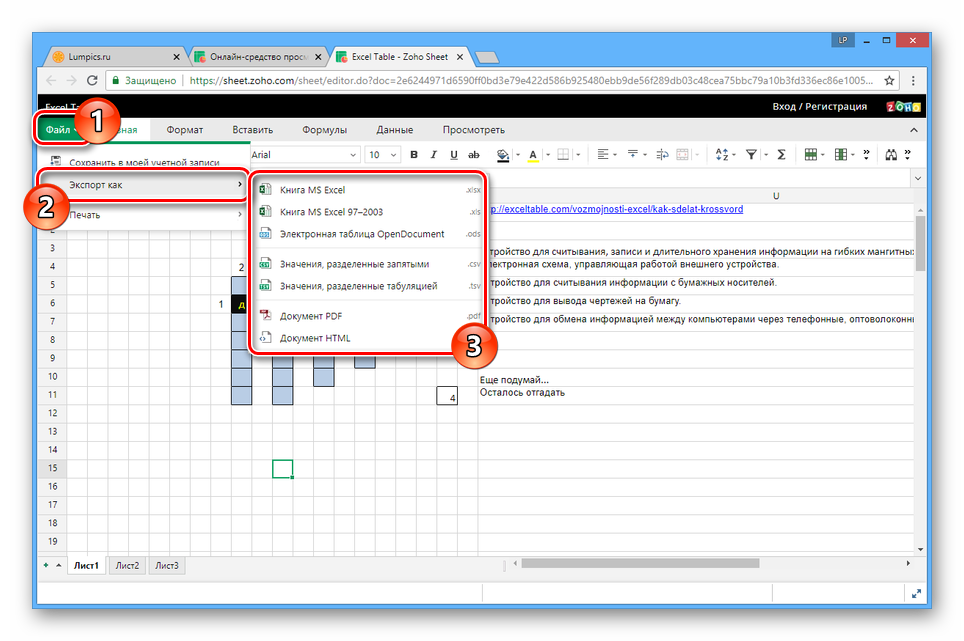Open the Формулы tab
964x641 pixels.
point(325,130)
